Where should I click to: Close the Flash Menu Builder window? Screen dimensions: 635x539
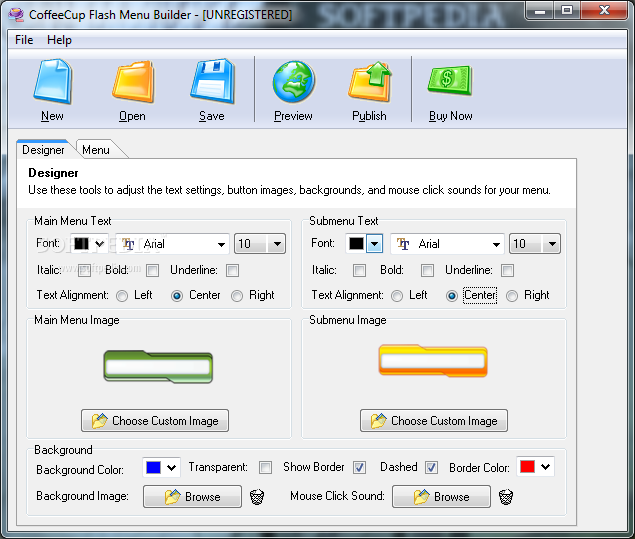point(604,11)
